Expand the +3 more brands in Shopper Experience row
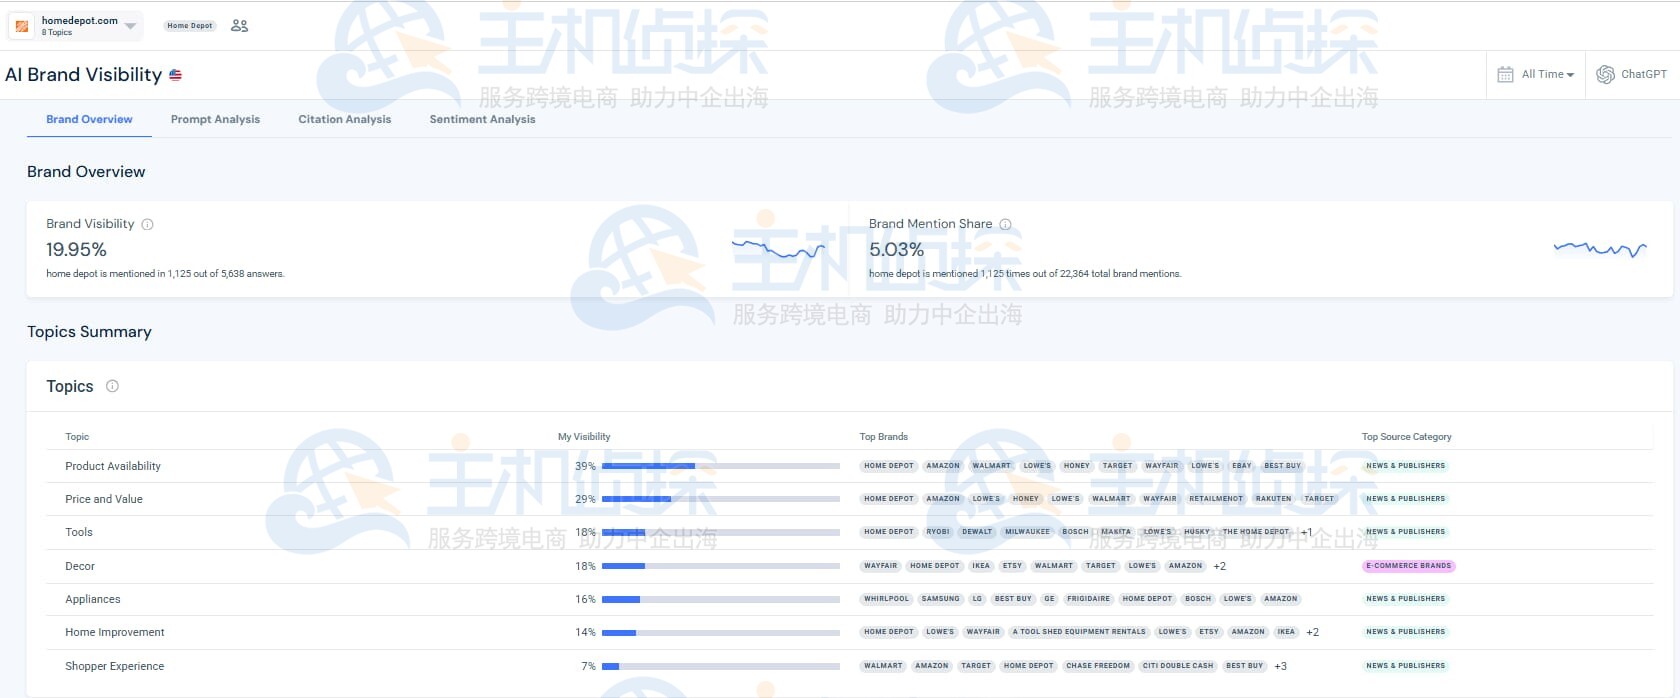Image resolution: width=1680 pixels, height=698 pixels. point(1281,666)
